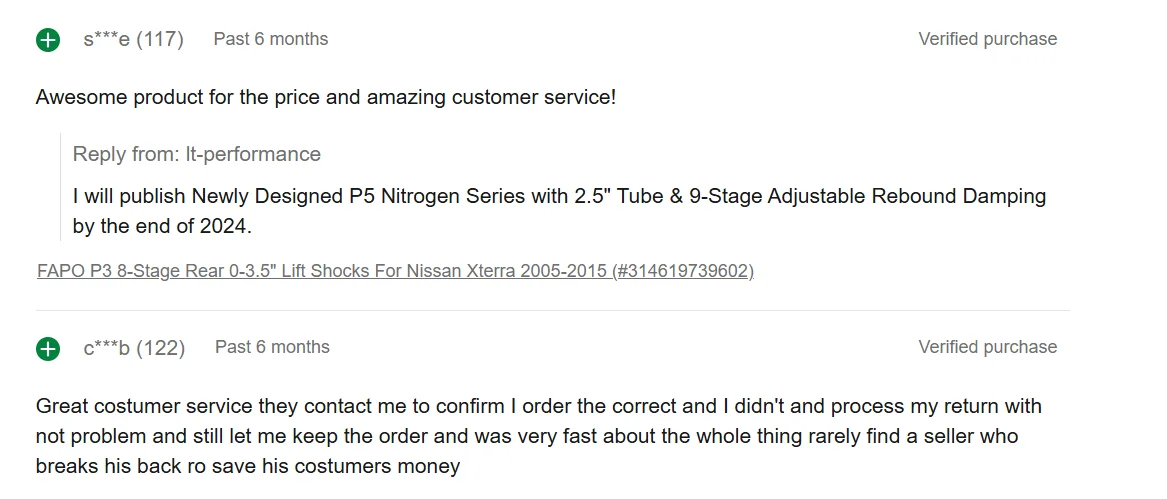This screenshot has width=1167, height=499.
Task: Click the "by the end of 2024." reply line
Action: coord(163,226)
